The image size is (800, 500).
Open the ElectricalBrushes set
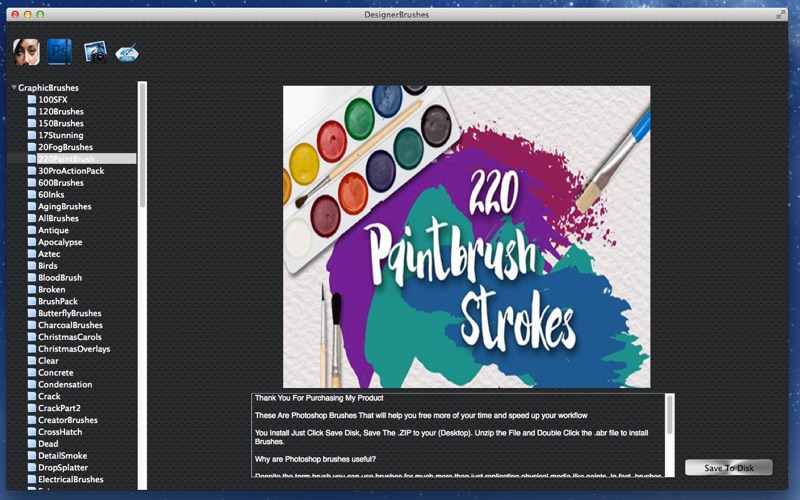(71, 479)
